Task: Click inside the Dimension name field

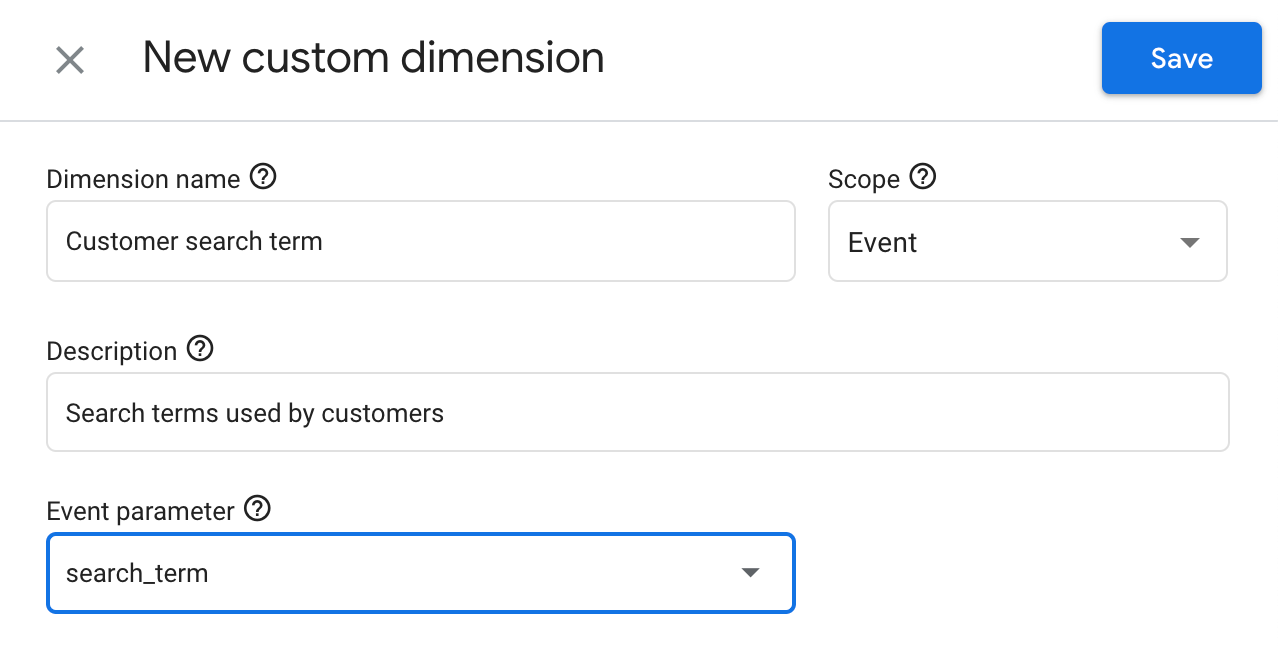Action: point(420,241)
